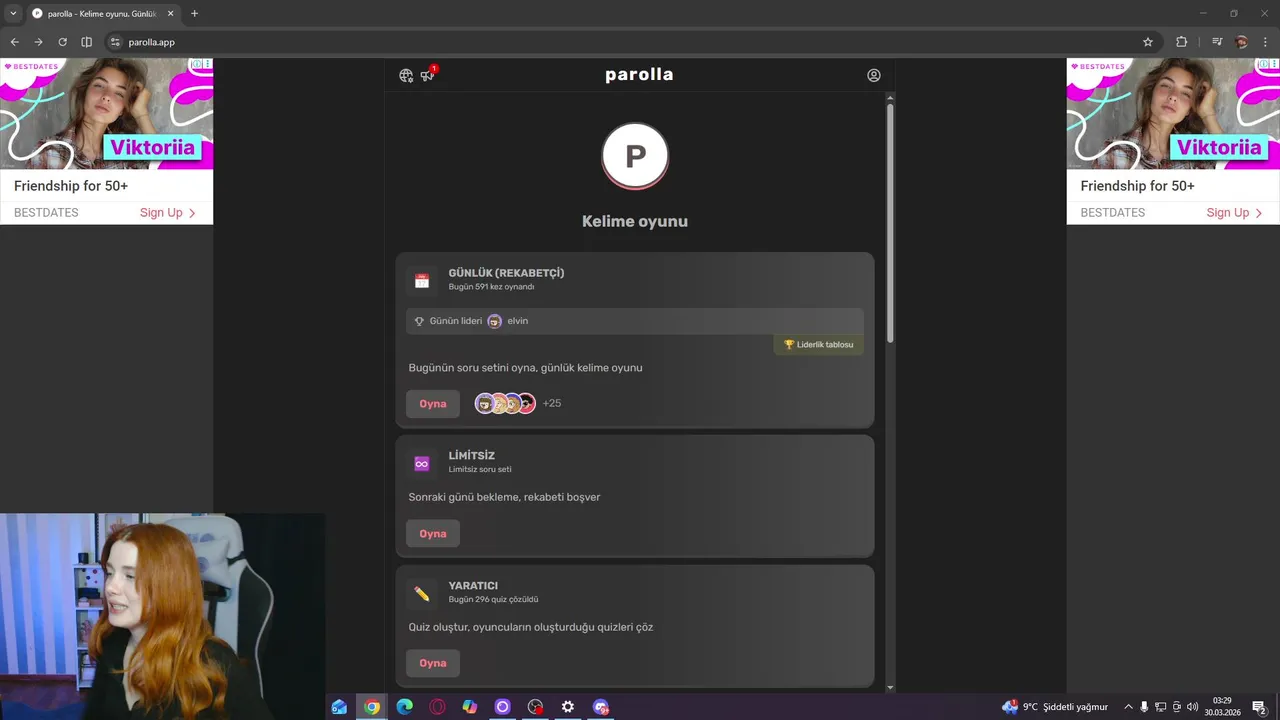Click 'Sonraki günü bekleme, rekabeti boşver' text
The height and width of the screenshot is (720, 1280).
click(504, 497)
